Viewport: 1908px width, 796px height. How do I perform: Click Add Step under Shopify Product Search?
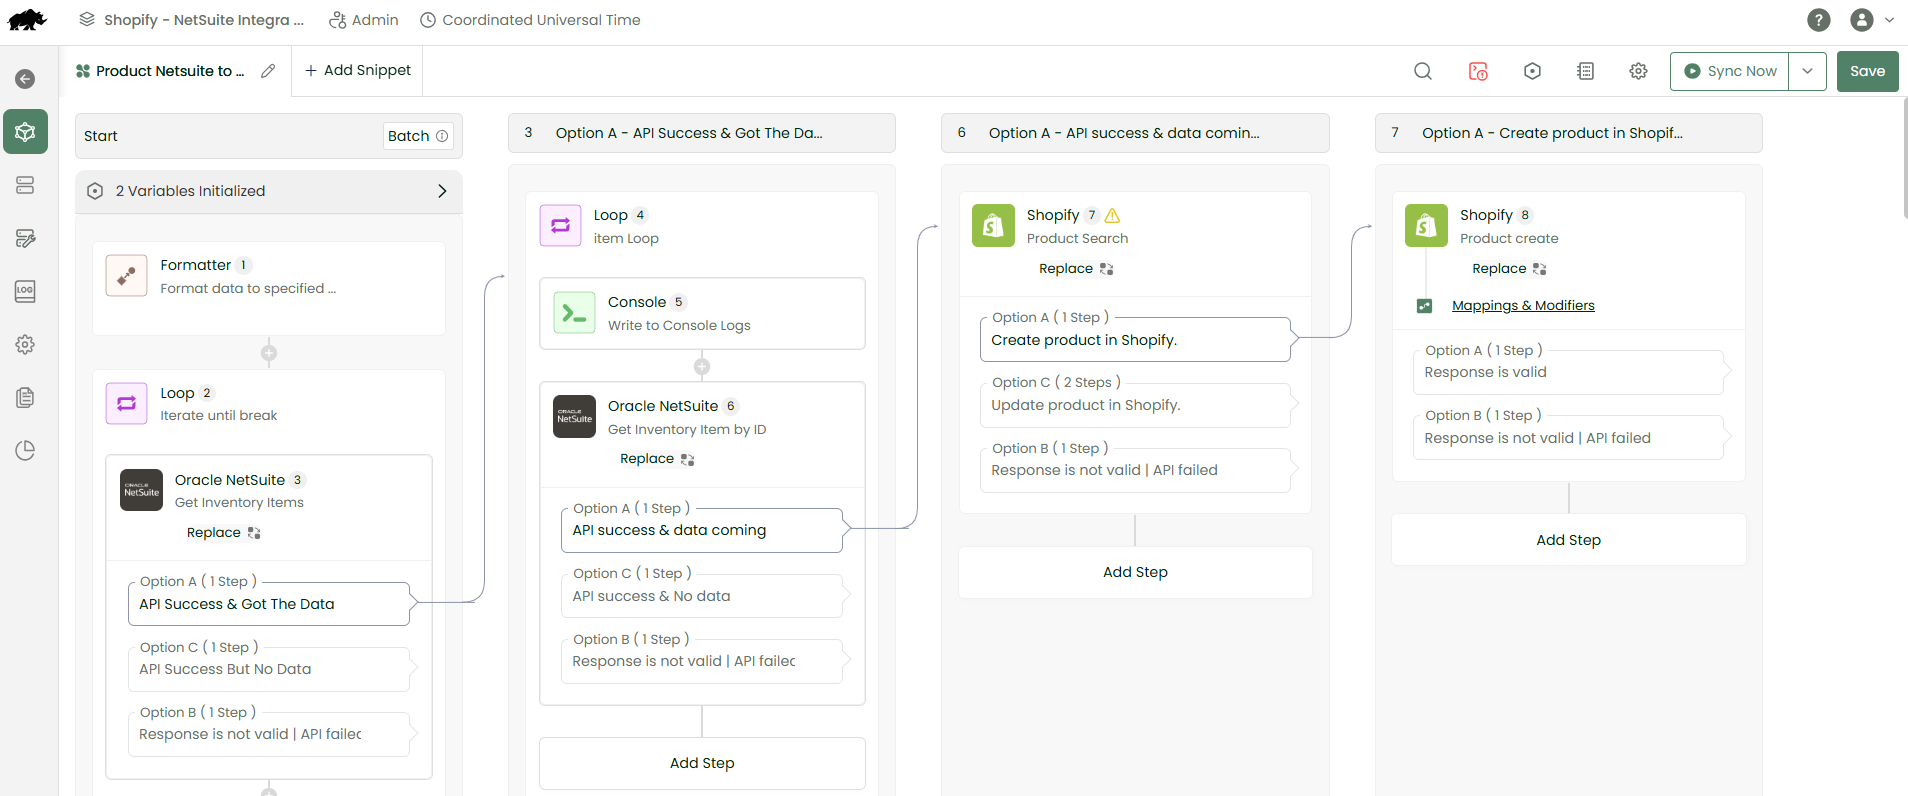(x=1135, y=572)
